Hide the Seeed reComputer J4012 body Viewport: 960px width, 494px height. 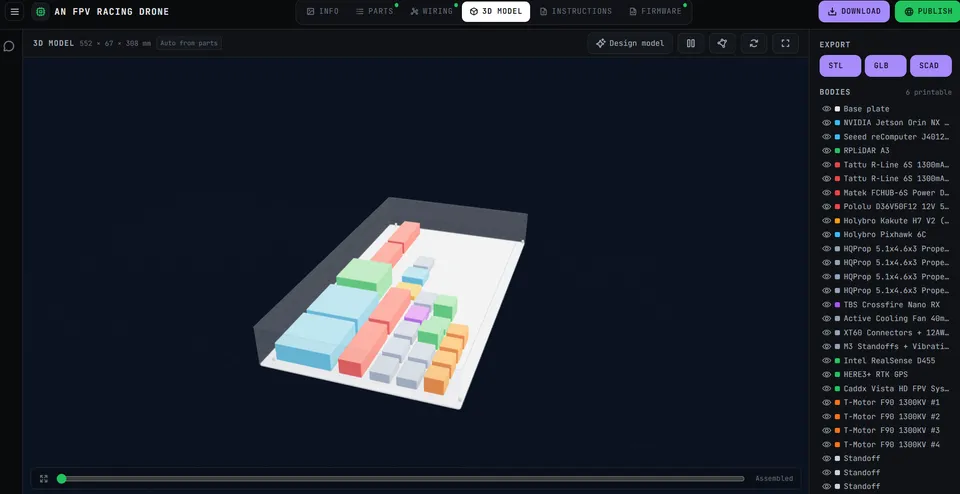coord(827,137)
